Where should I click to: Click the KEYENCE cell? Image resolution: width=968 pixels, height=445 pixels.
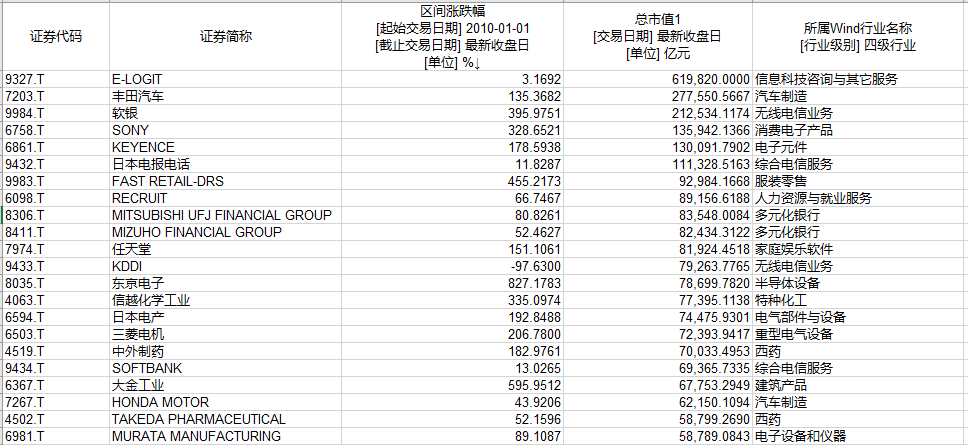click(x=226, y=148)
